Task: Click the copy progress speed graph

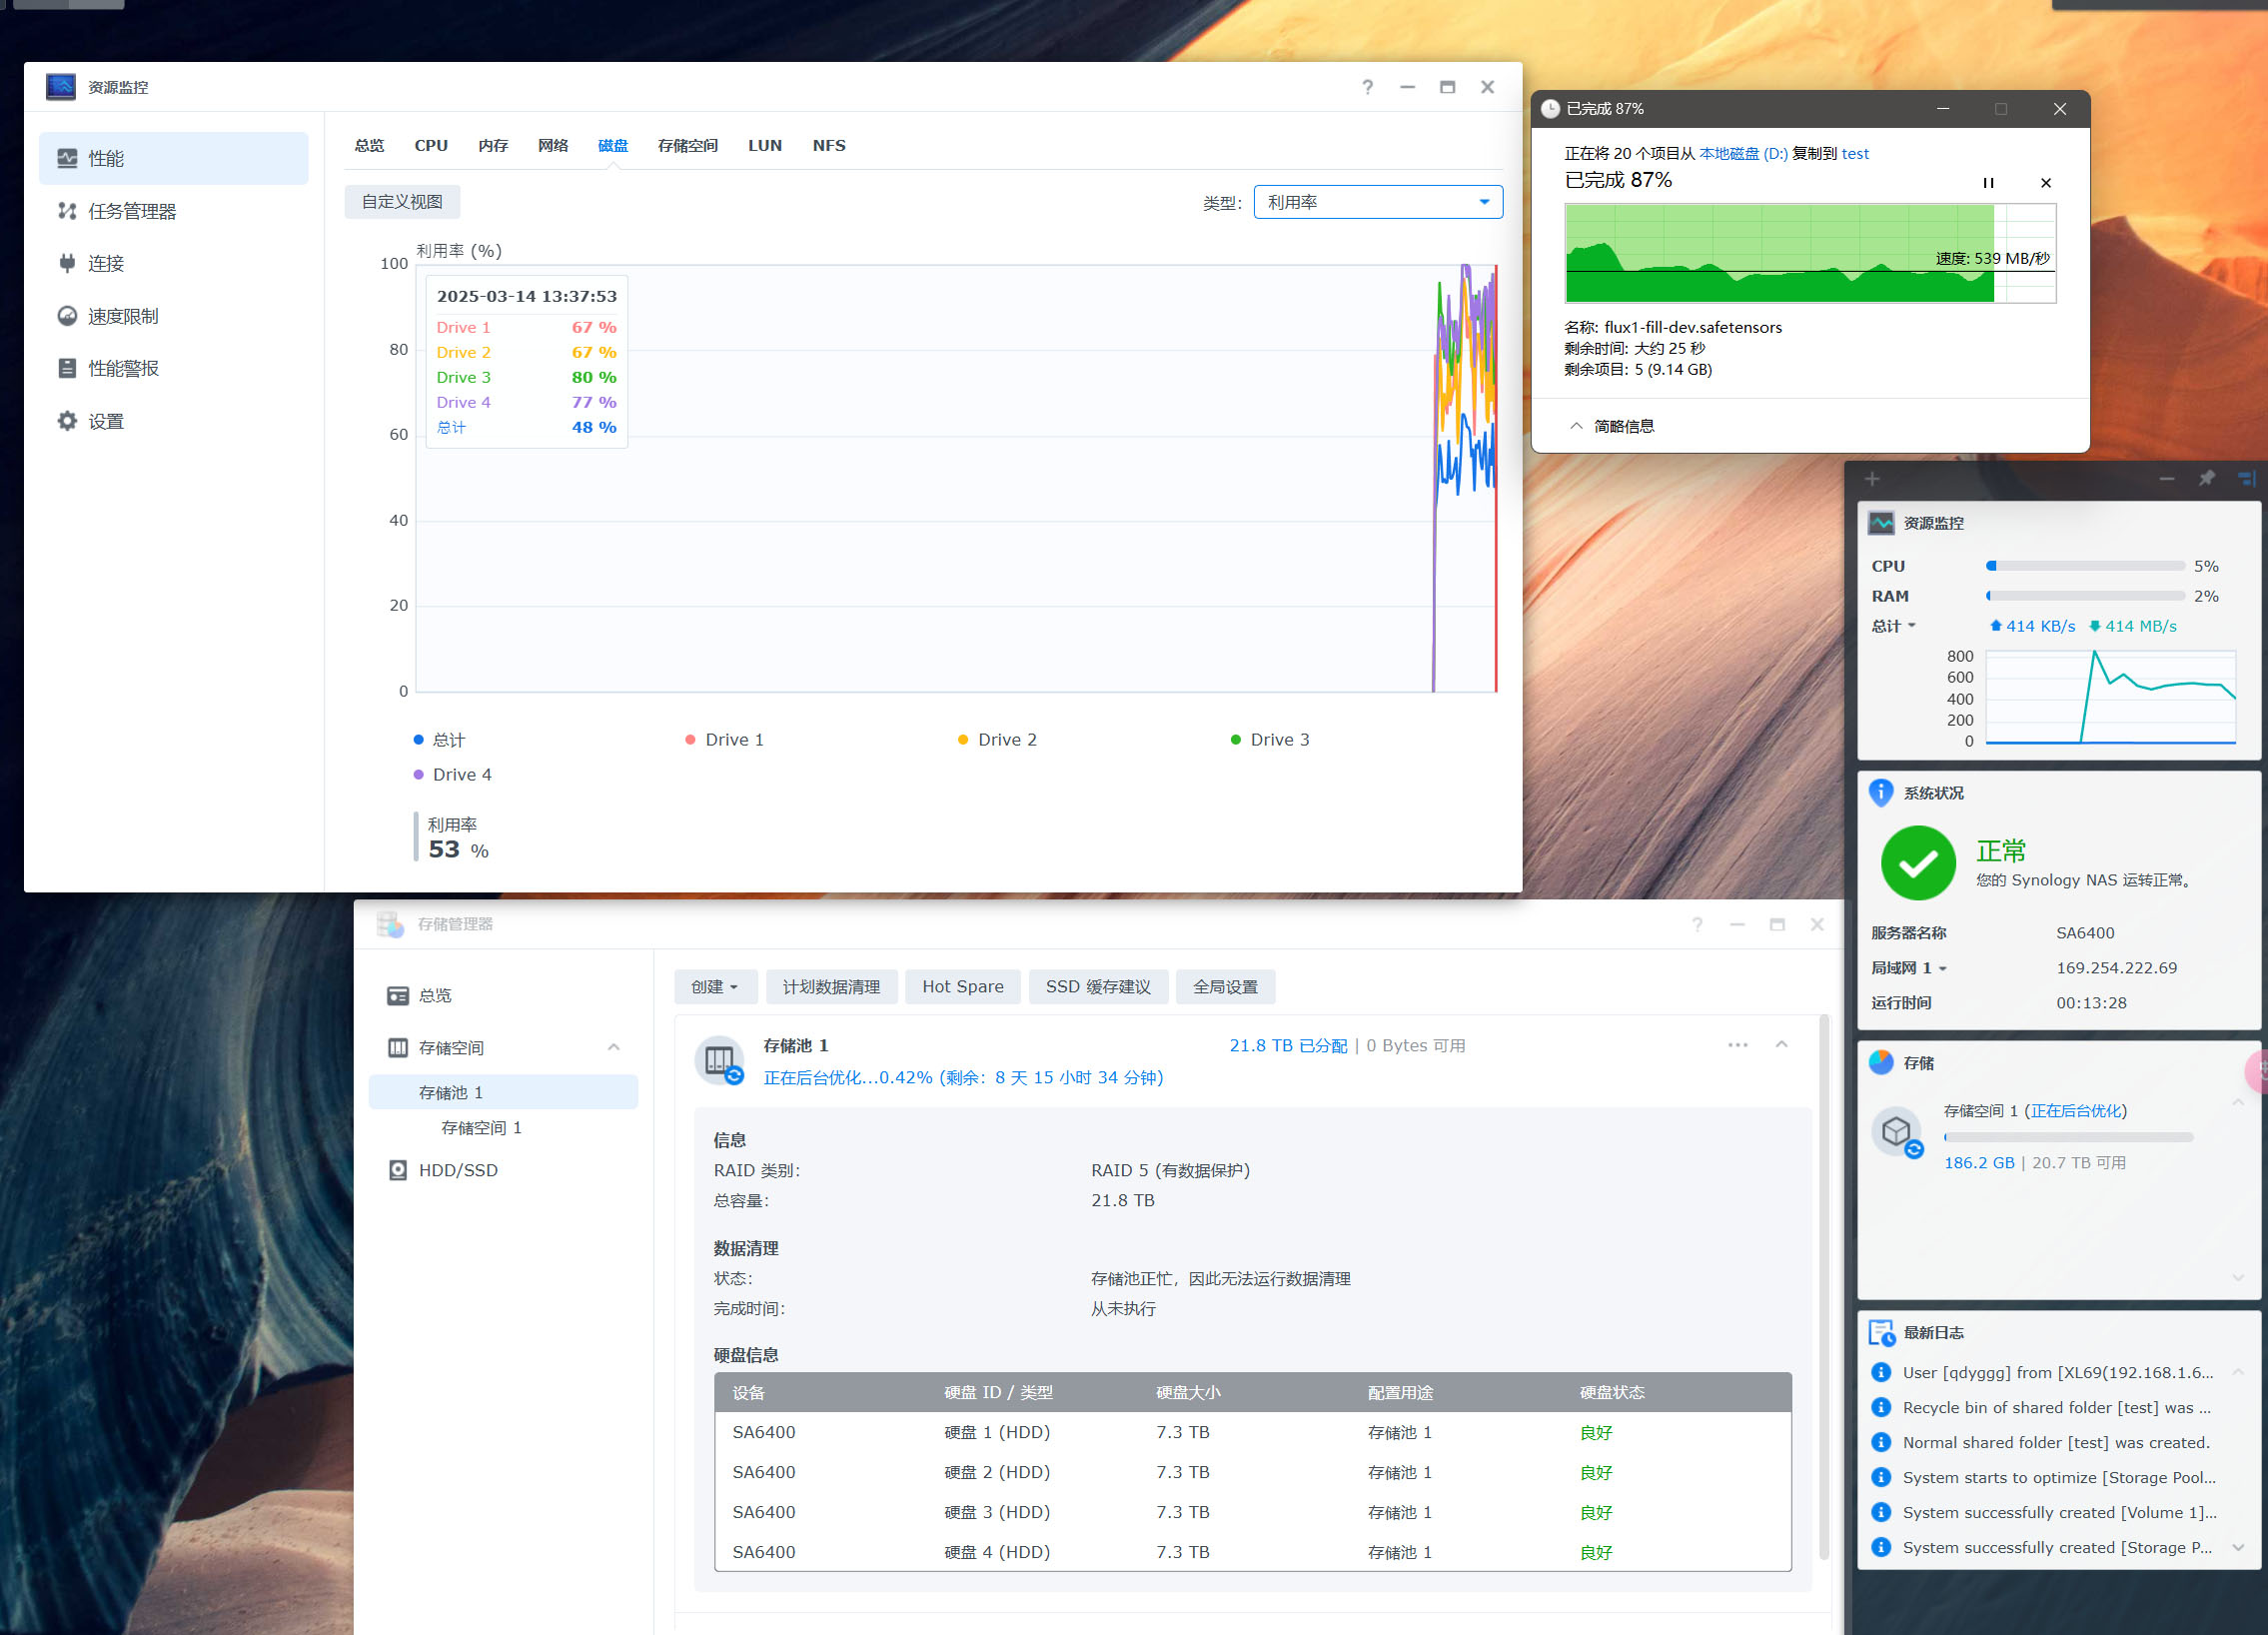Action: click(1810, 254)
